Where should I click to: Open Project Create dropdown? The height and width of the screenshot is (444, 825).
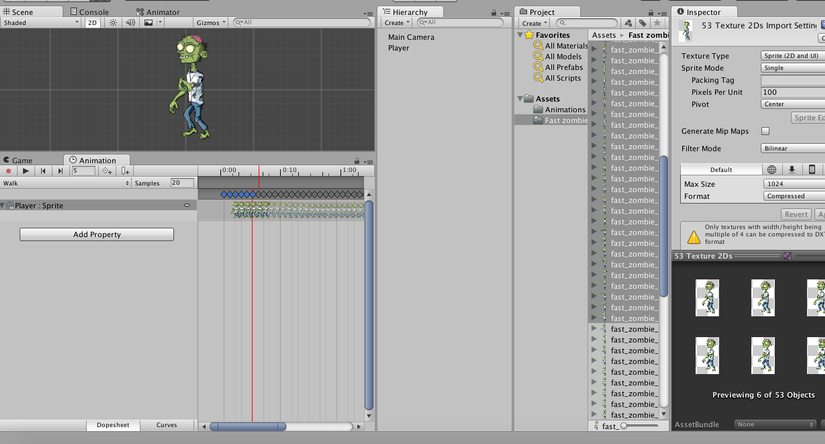[535, 23]
